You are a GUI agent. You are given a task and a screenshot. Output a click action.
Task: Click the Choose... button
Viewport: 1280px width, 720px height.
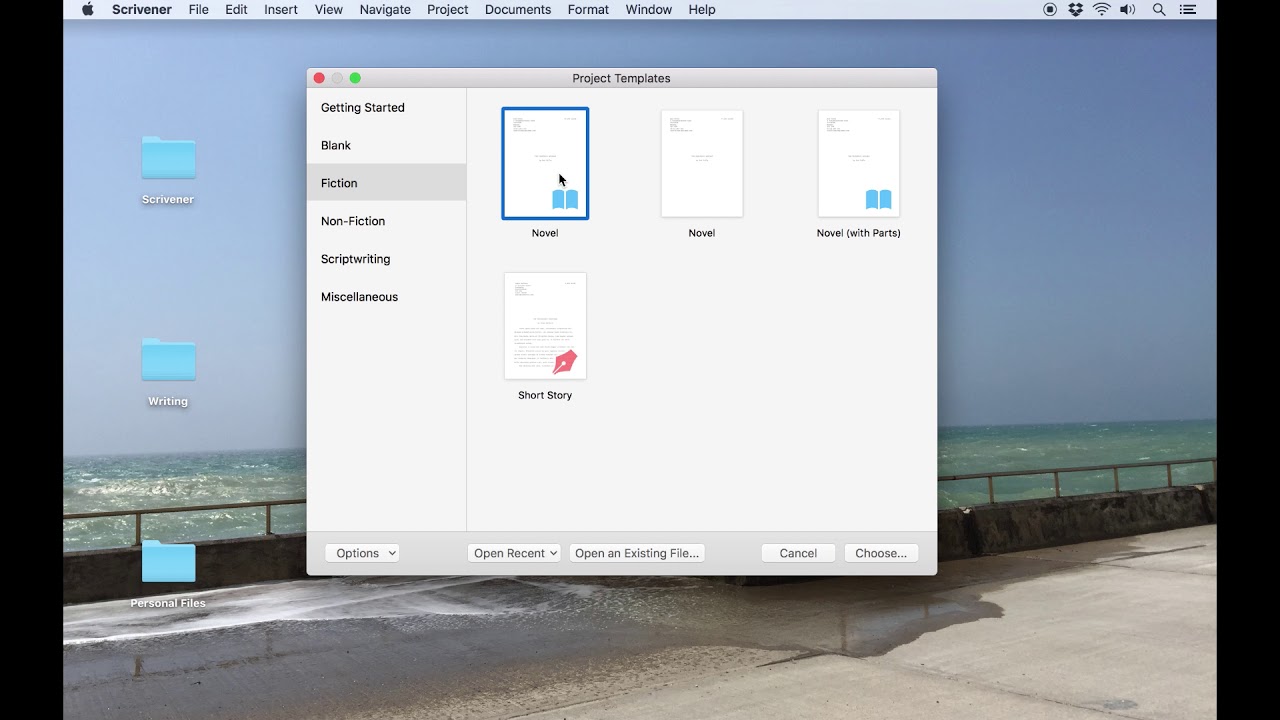(x=881, y=553)
